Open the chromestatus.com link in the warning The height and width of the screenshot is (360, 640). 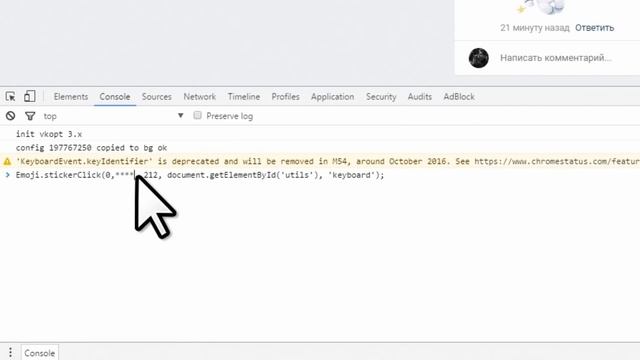click(x=557, y=161)
